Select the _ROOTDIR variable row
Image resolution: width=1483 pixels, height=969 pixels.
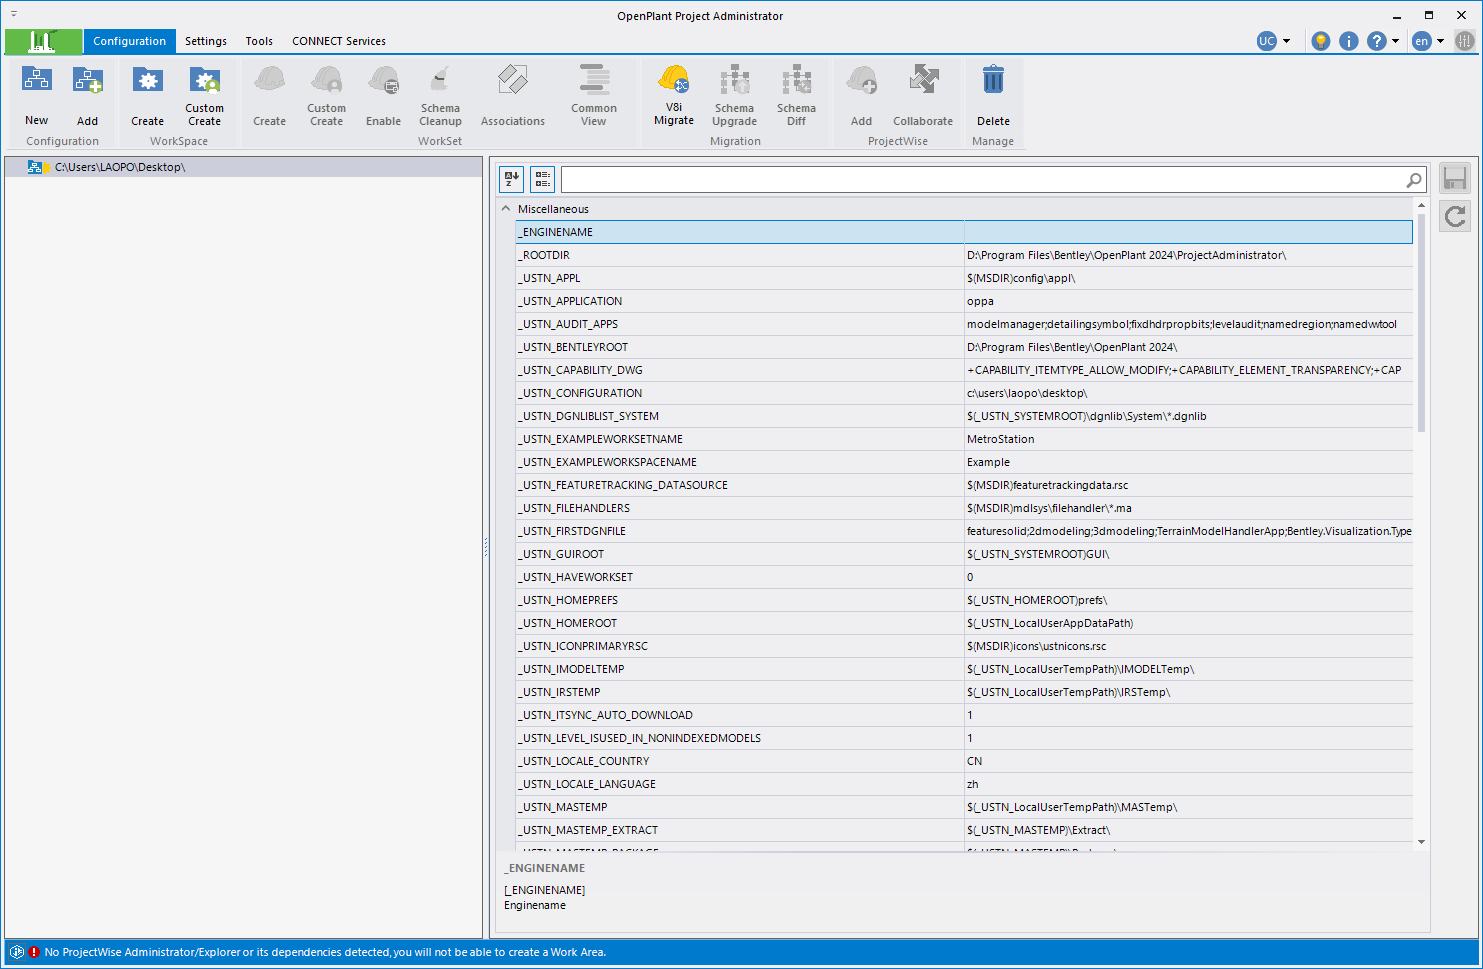coord(964,255)
